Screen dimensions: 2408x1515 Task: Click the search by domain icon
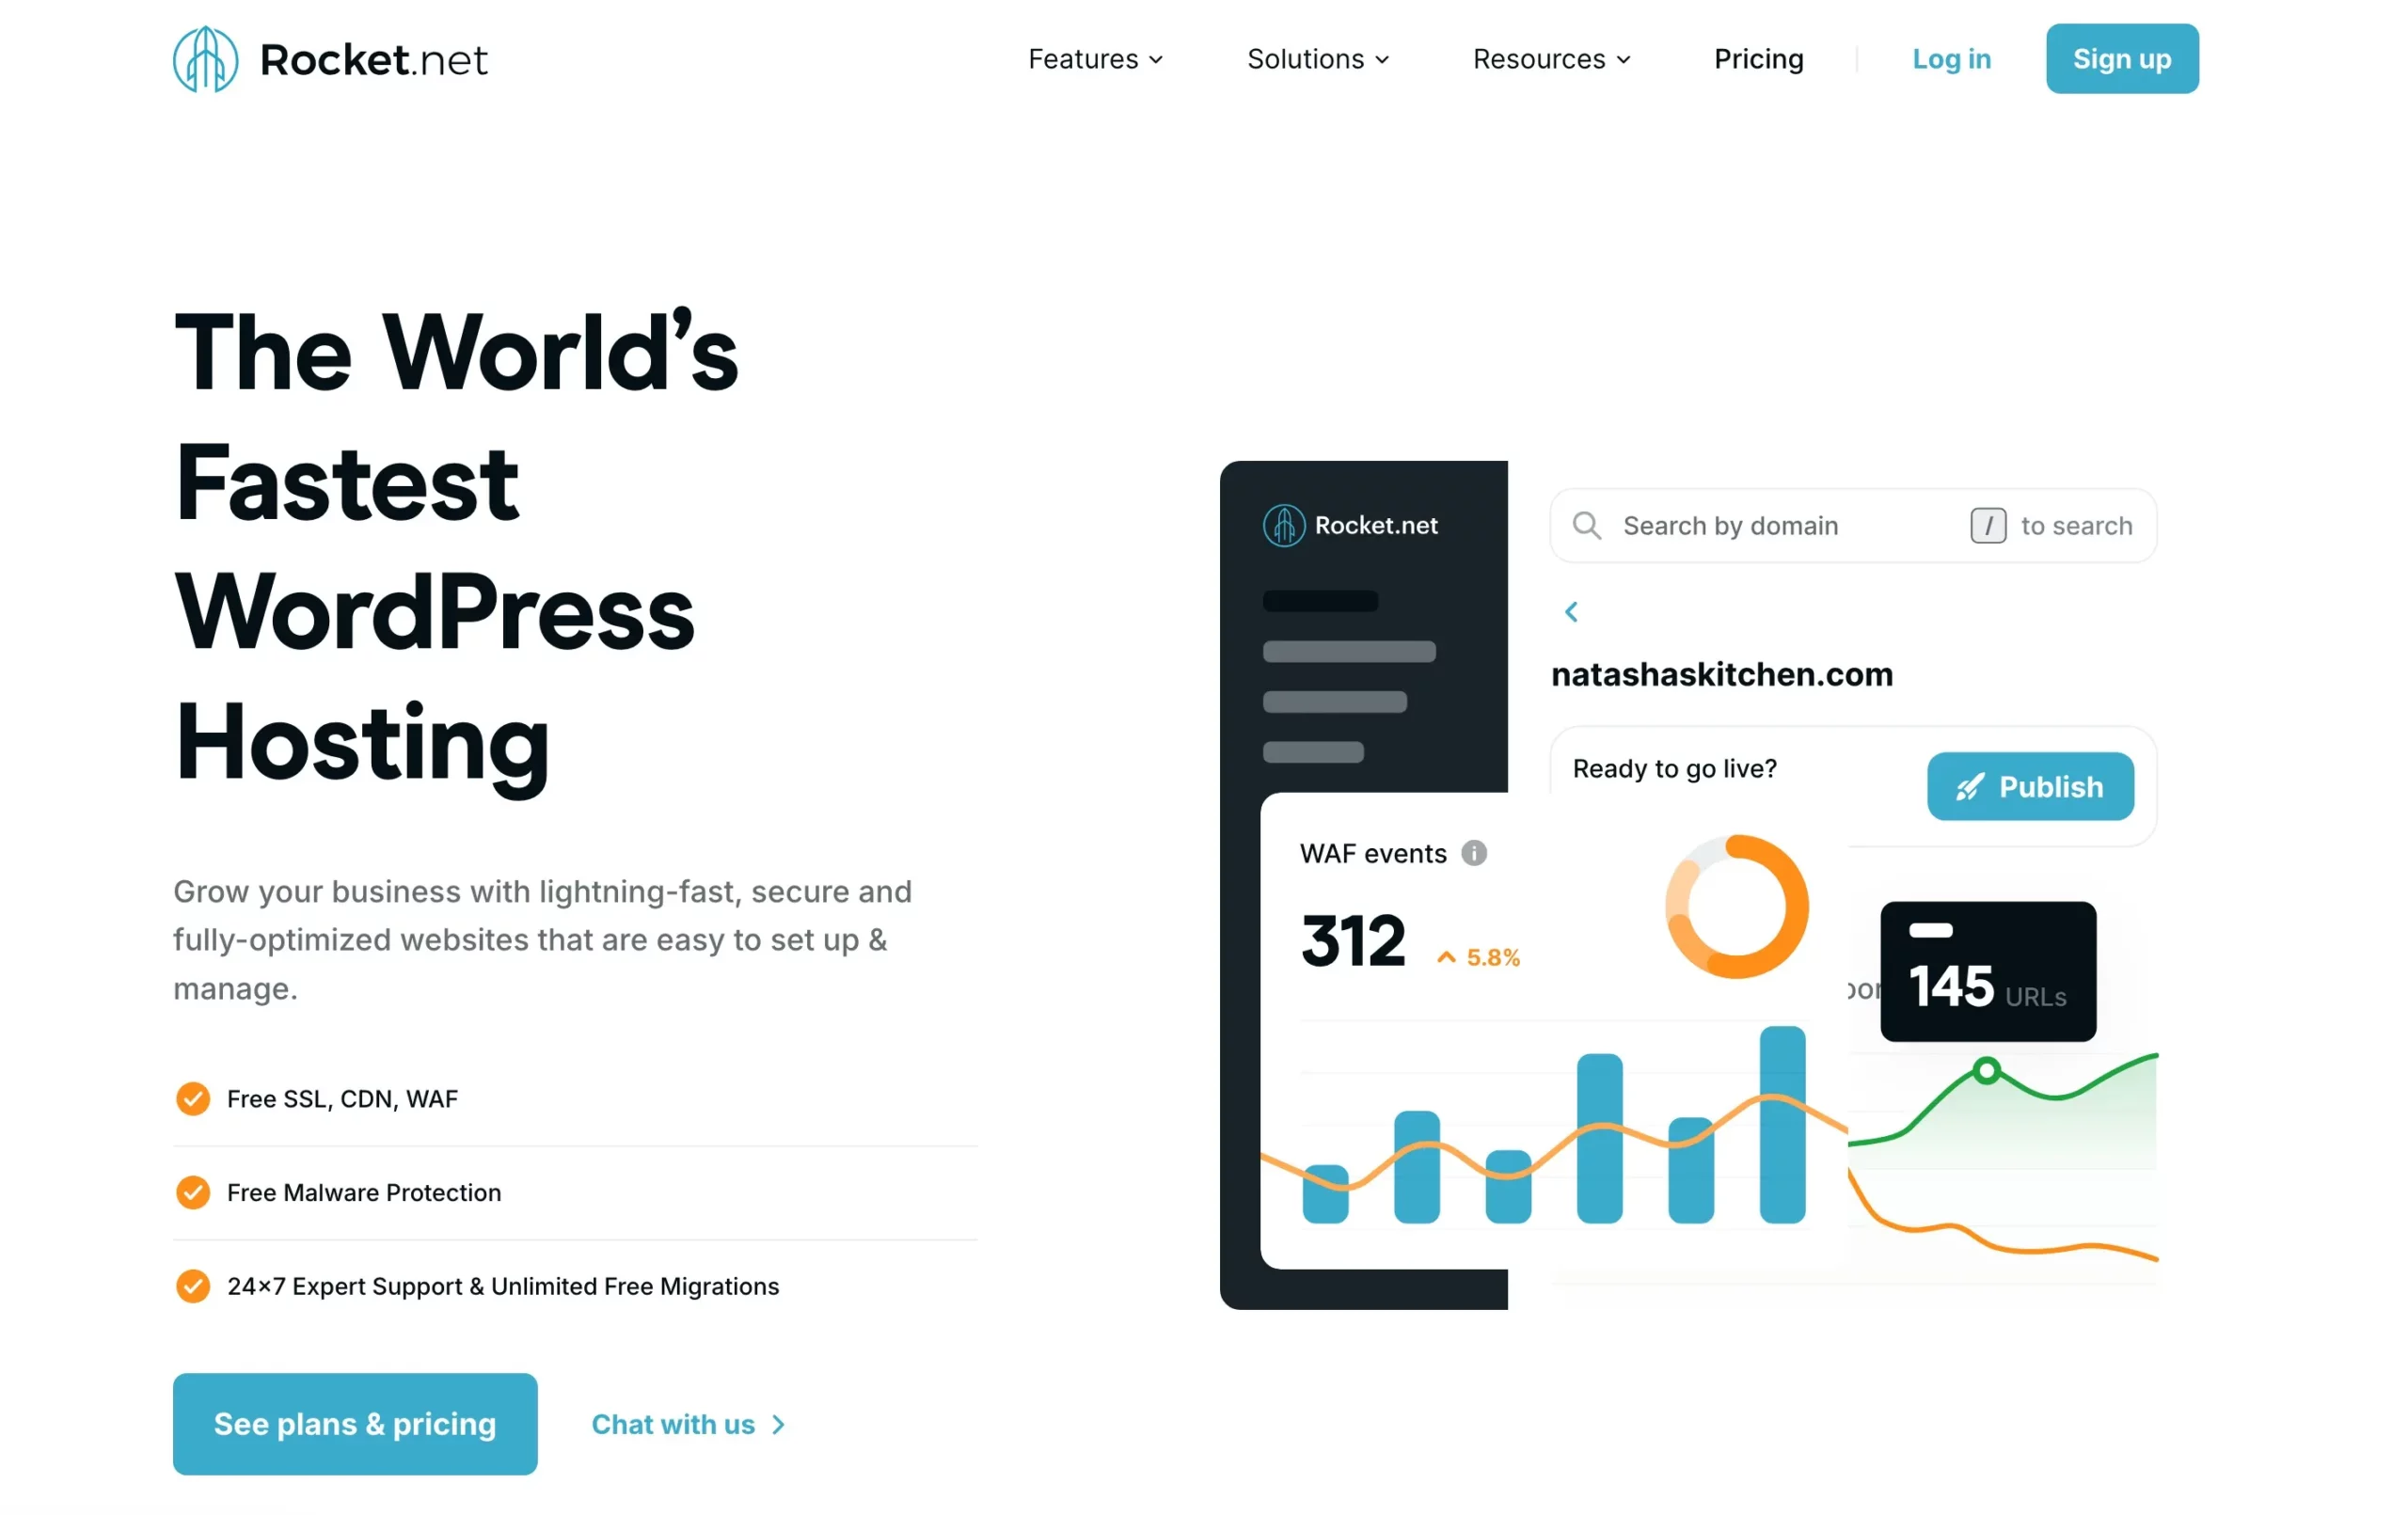(x=1584, y=524)
